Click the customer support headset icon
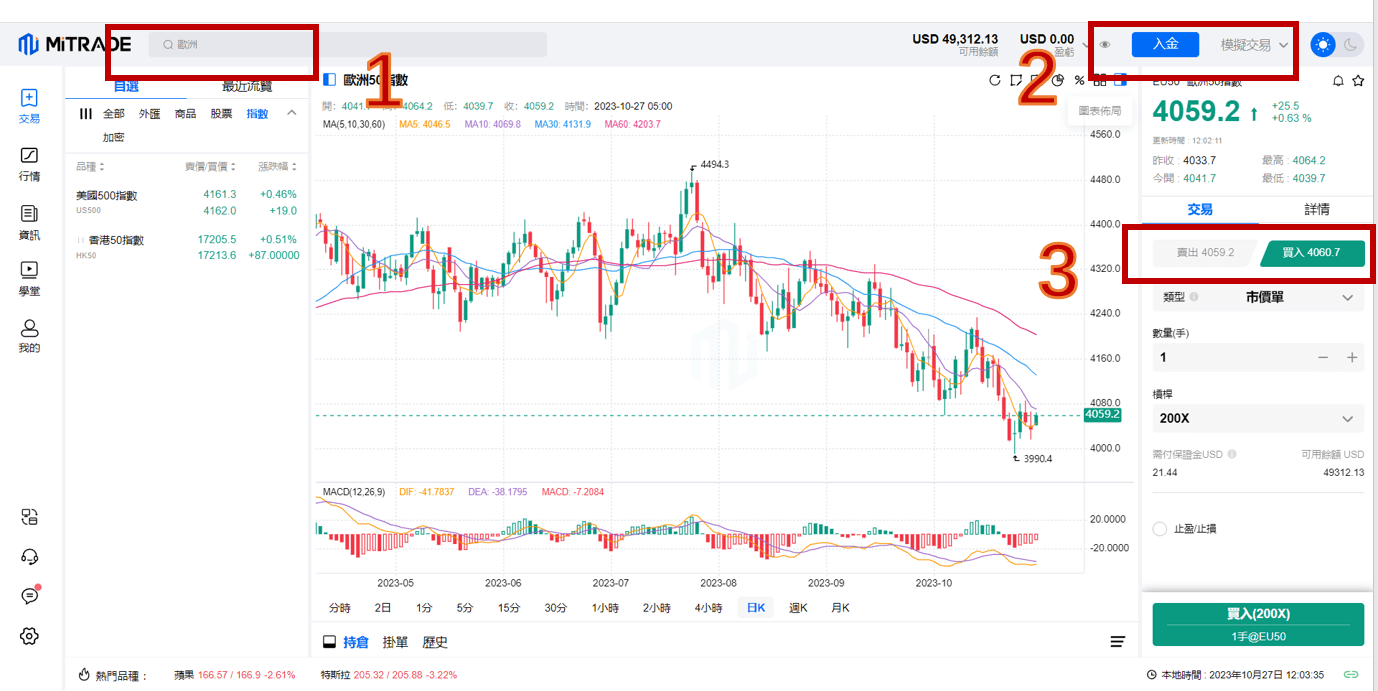The width and height of the screenshot is (1378, 691). (x=29, y=557)
